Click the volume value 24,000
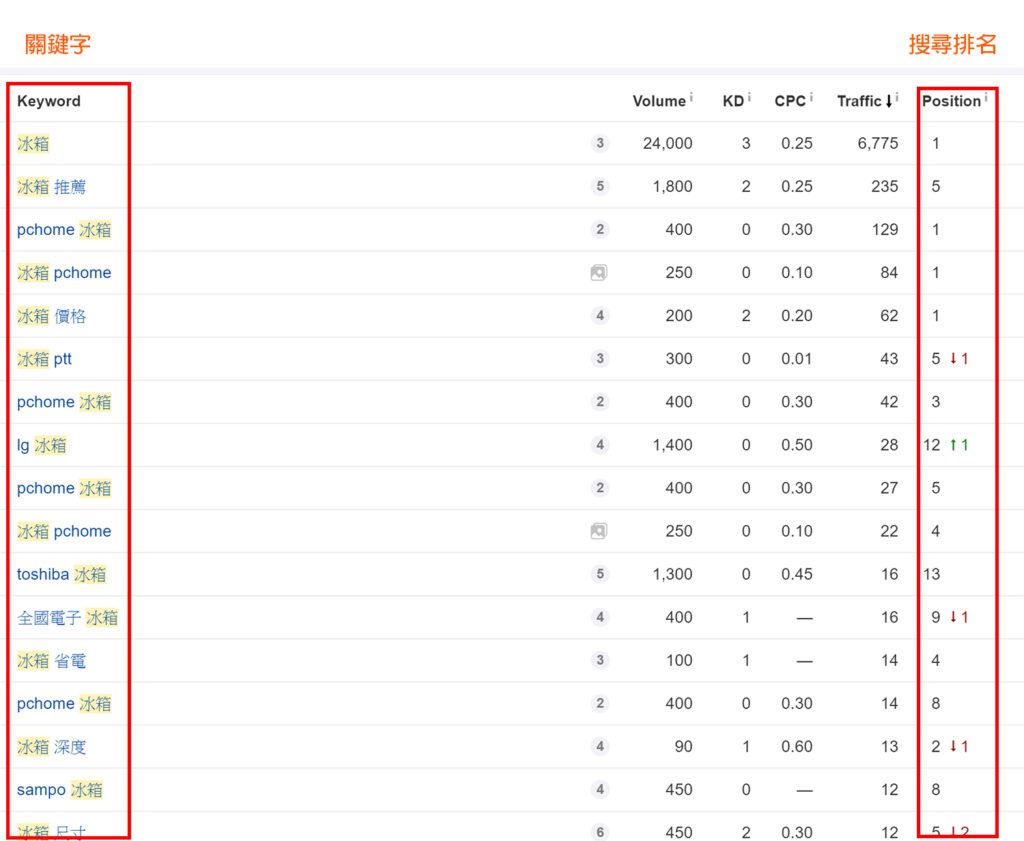Screen dimensions: 1024x841 pos(667,143)
